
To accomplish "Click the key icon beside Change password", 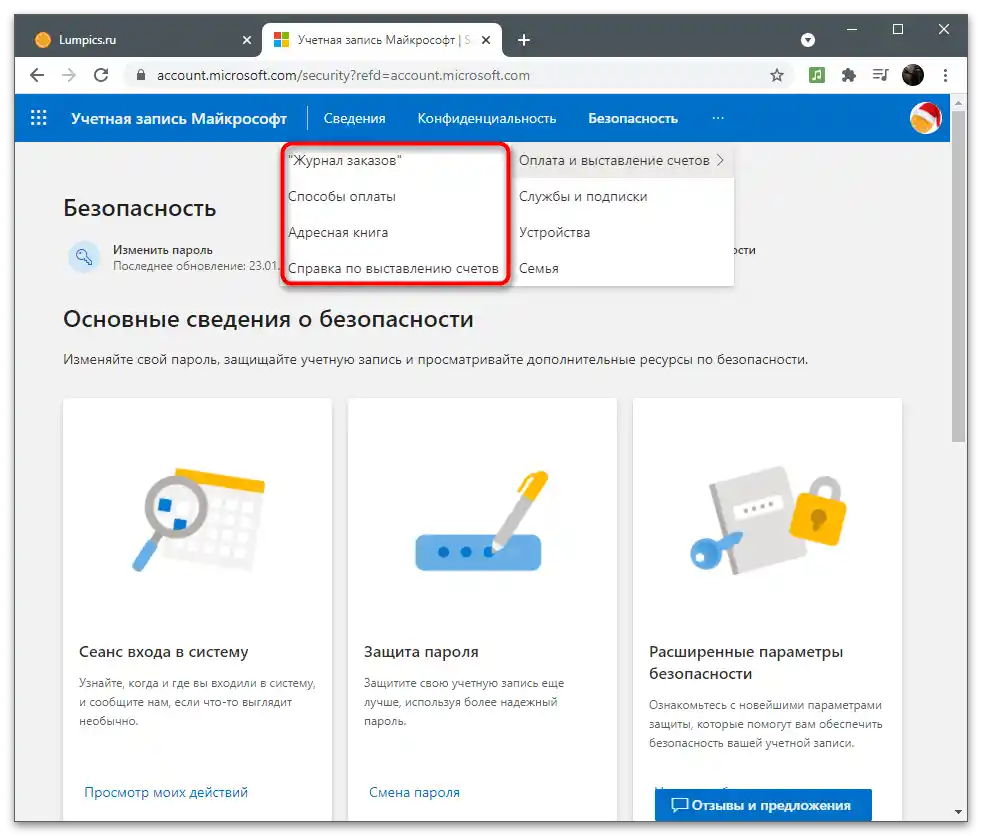I will [84, 257].
